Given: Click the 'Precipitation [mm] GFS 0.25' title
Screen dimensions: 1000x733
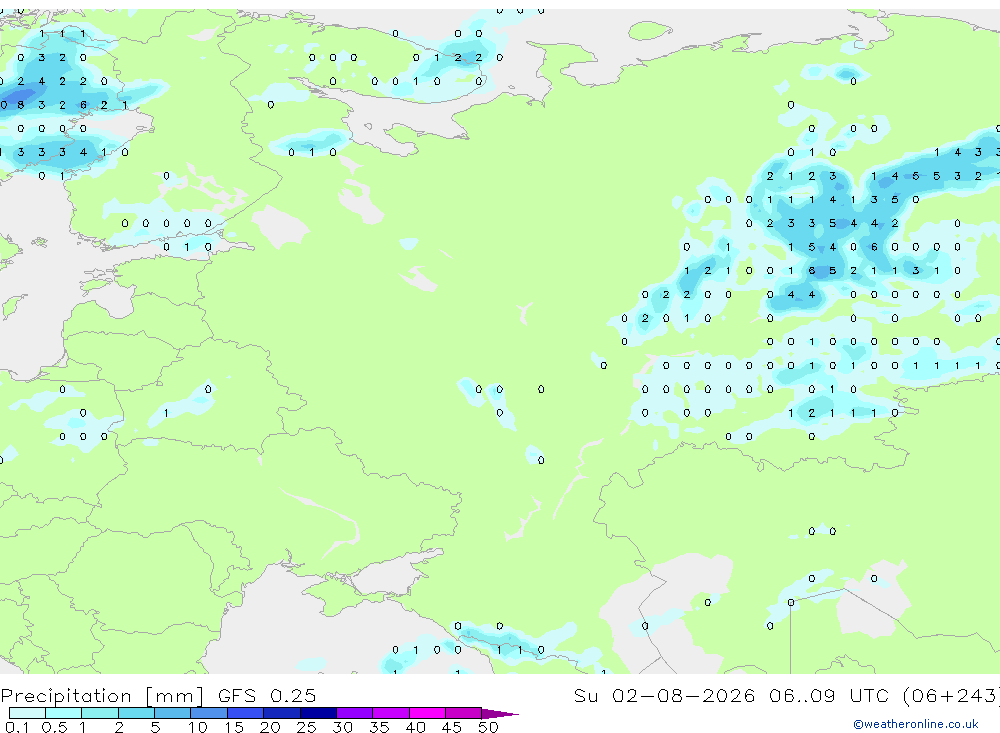Looking at the screenshot, I should 158,695.
